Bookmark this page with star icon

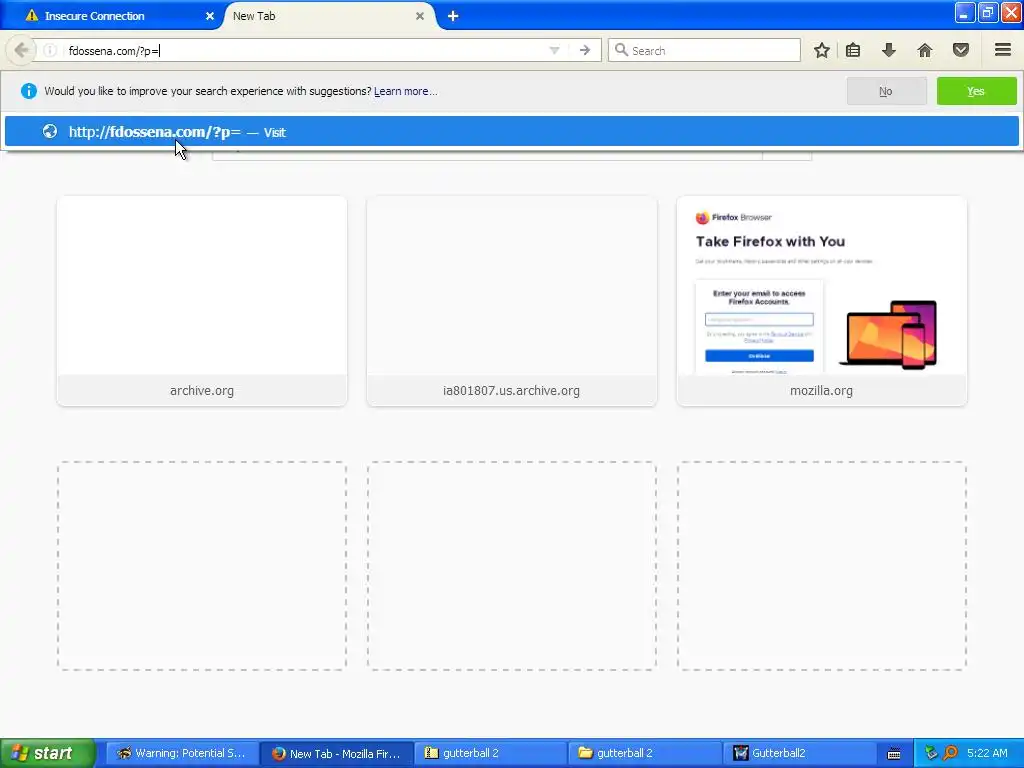click(x=822, y=50)
